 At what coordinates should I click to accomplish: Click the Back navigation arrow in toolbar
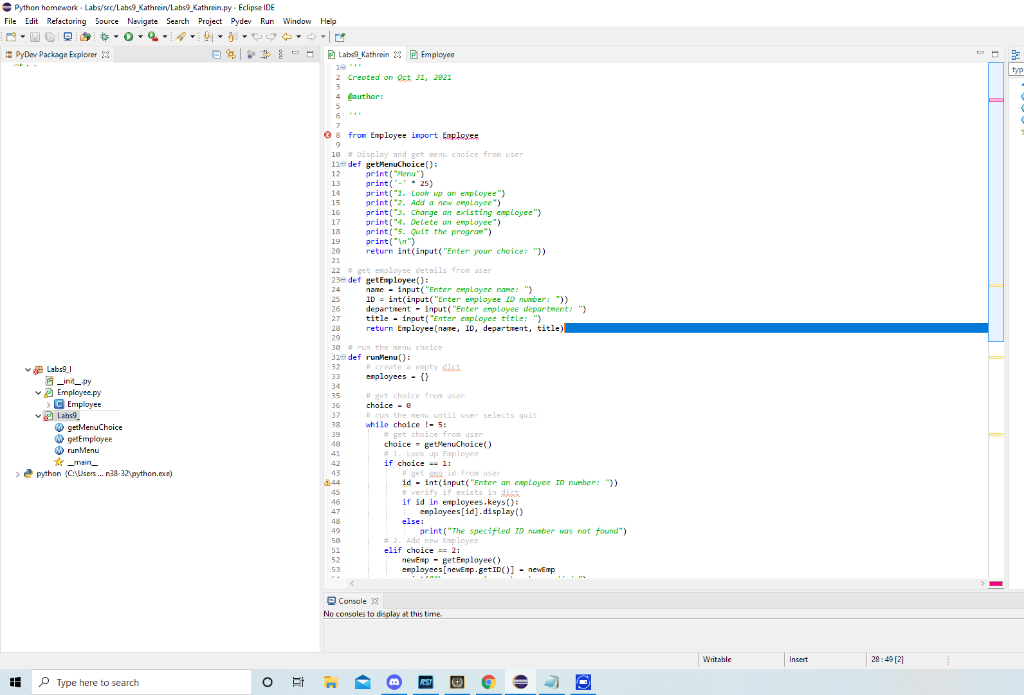(x=287, y=37)
